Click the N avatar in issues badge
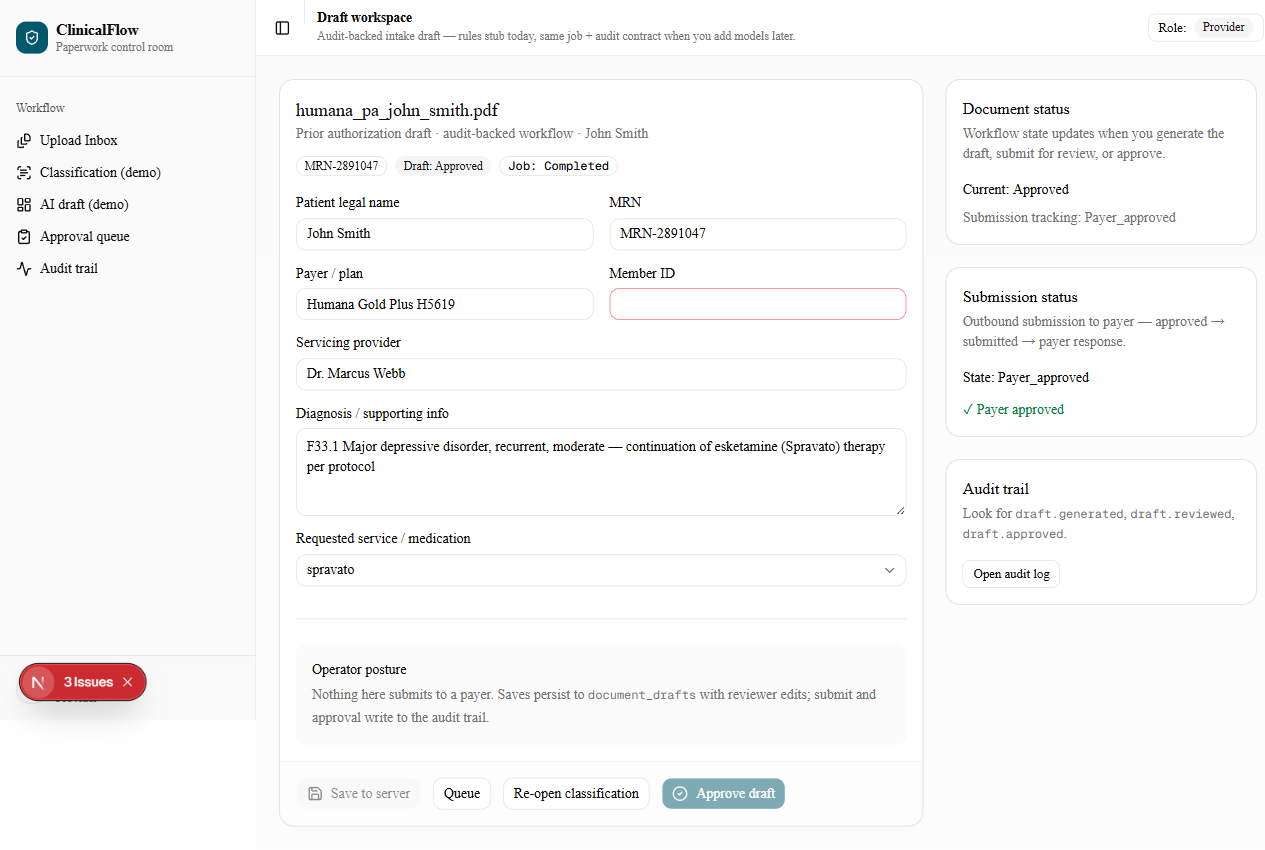 point(38,682)
